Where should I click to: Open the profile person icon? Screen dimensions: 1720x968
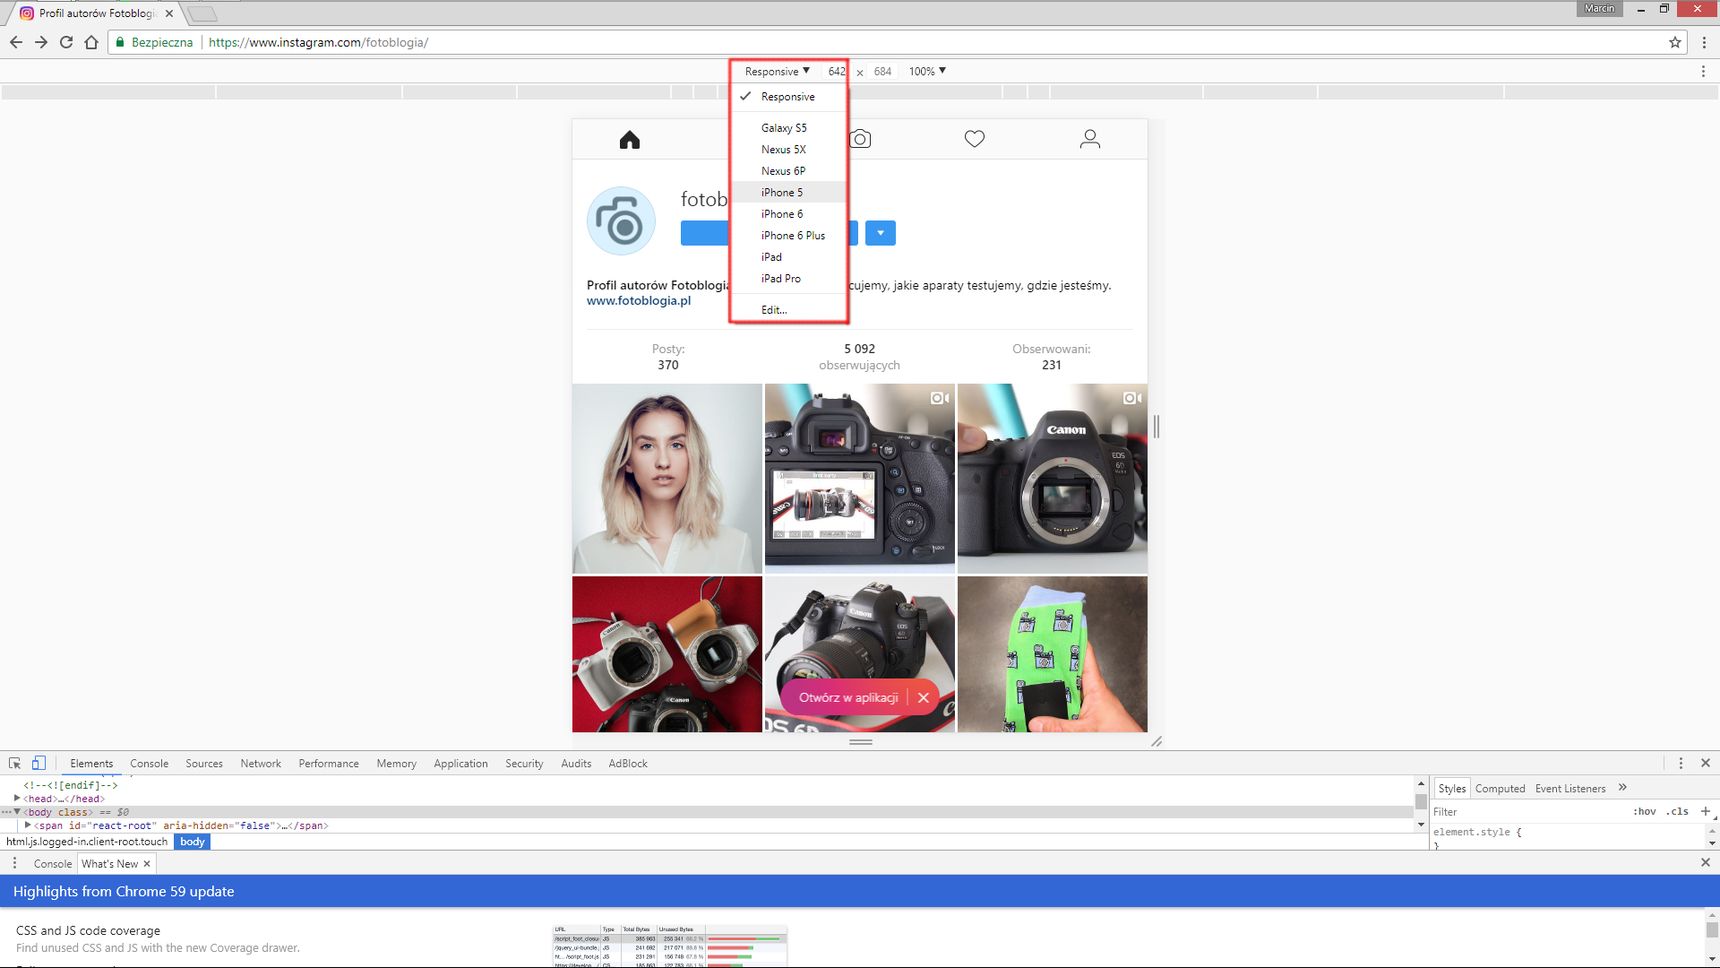(1090, 139)
